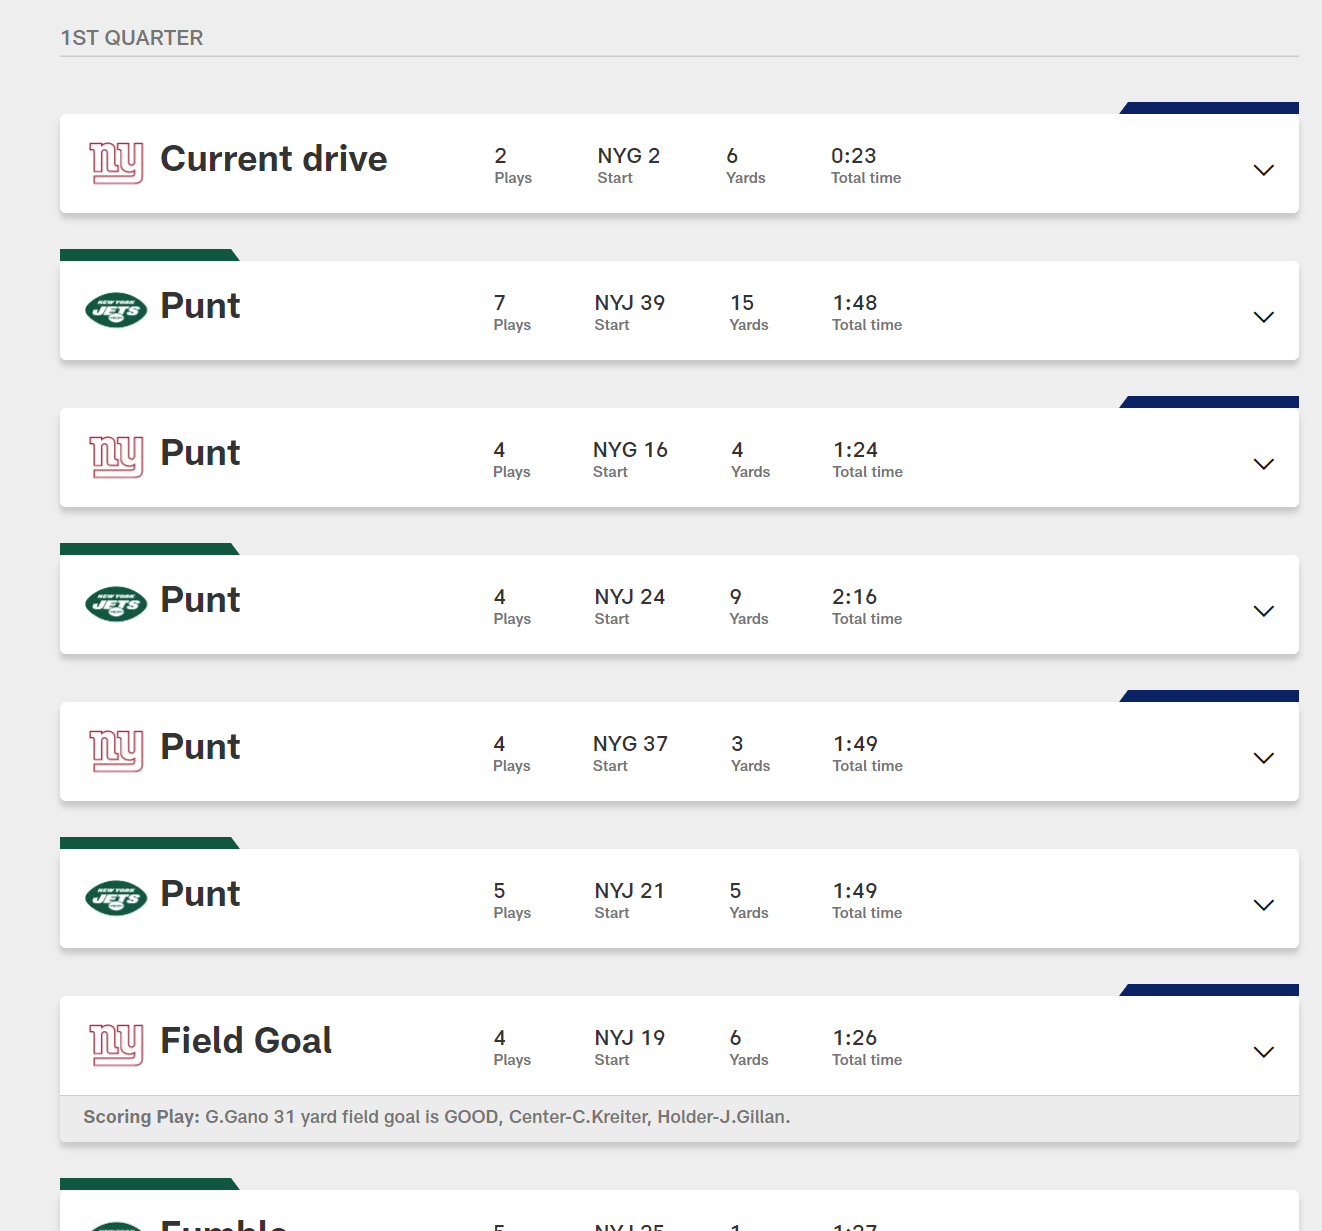Click the 1ST QUARTER section heading
This screenshot has width=1322, height=1231.
click(132, 38)
